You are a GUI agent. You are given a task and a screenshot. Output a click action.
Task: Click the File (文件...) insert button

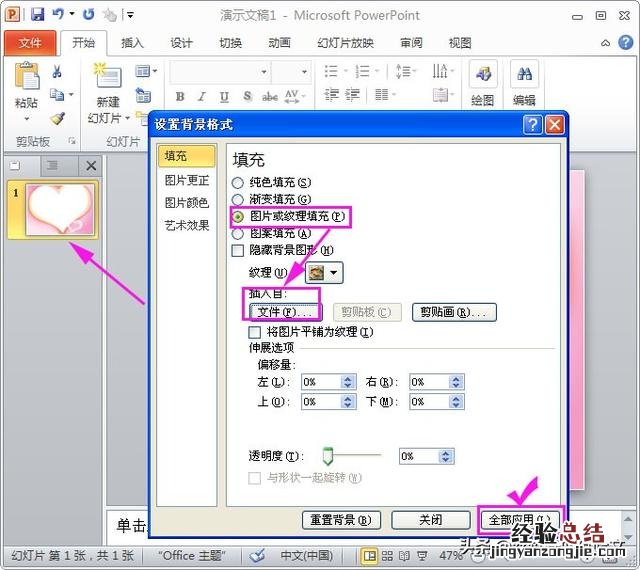283,312
